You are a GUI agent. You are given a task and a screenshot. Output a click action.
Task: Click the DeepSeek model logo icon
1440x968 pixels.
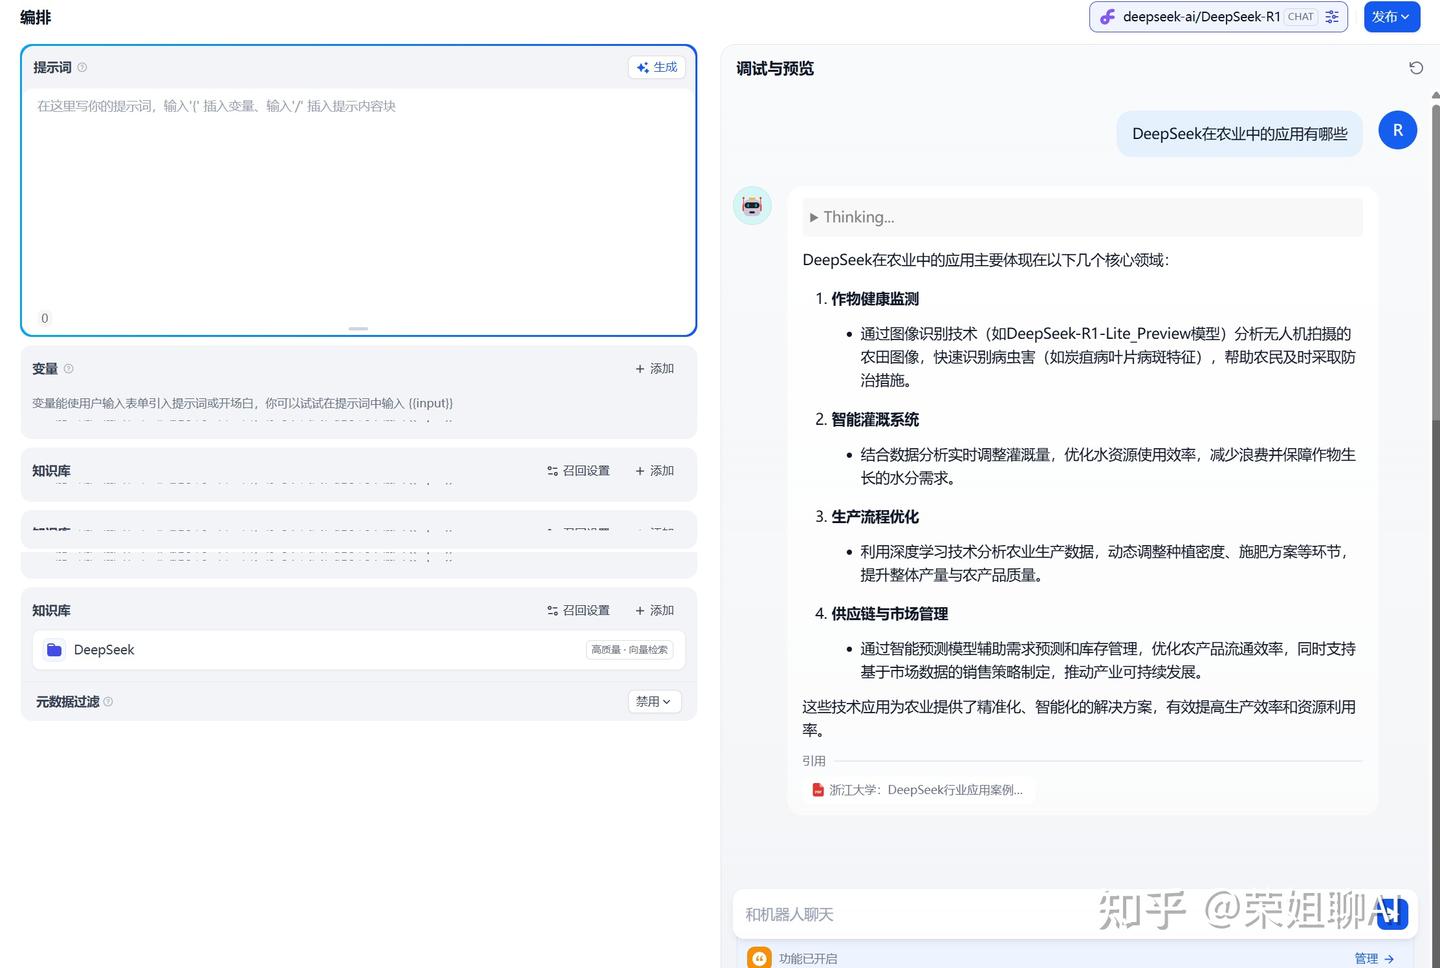tap(1108, 17)
